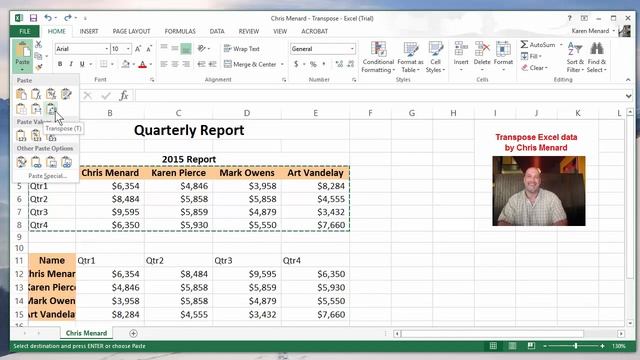Apply the dollar Accounting Number Format
Viewport: 640px width, 360px height.
(296, 64)
